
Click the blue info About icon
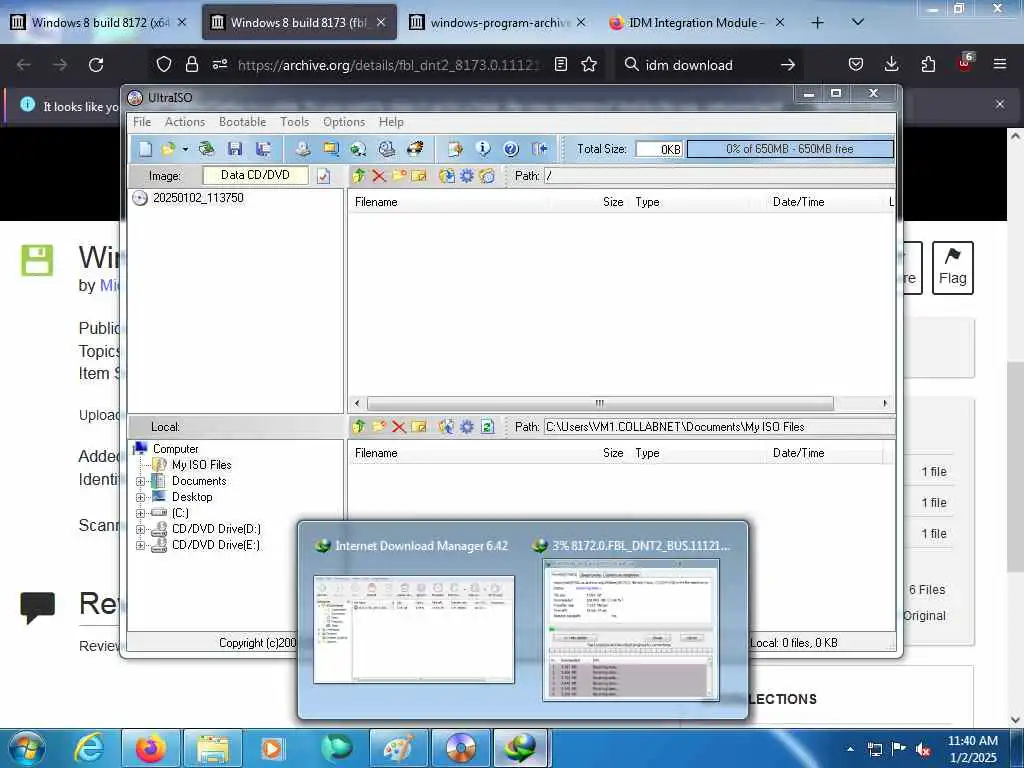tap(483, 149)
